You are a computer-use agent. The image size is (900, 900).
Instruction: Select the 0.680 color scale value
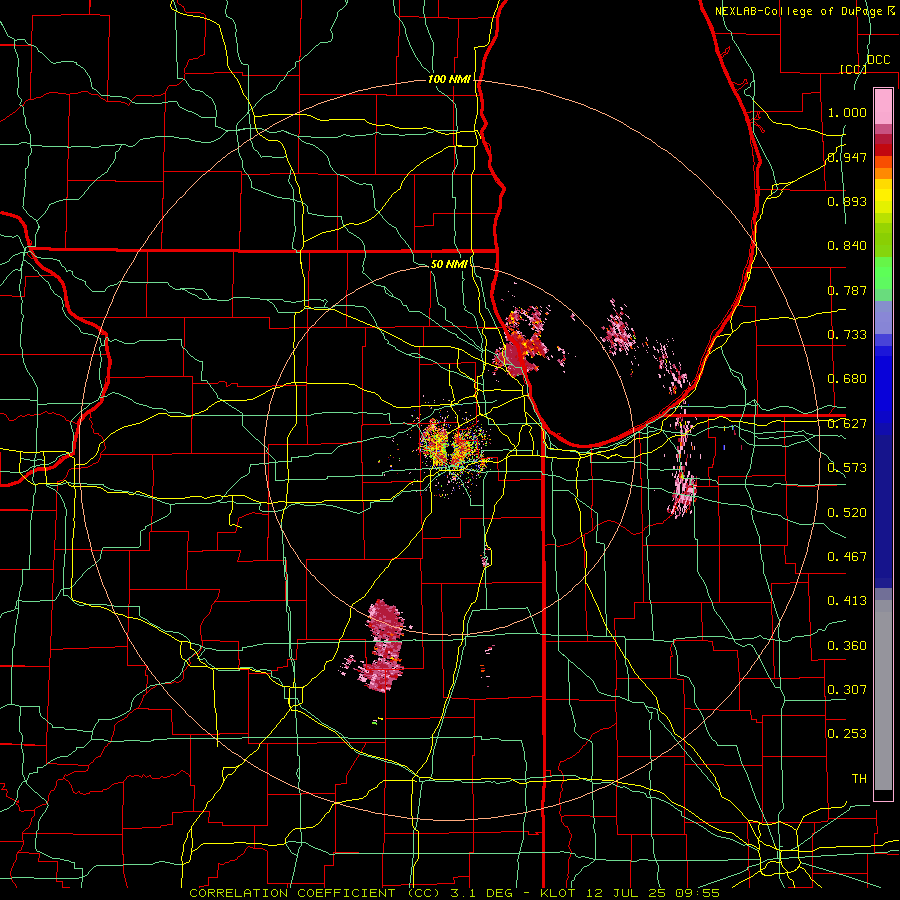[x=847, y=379]
